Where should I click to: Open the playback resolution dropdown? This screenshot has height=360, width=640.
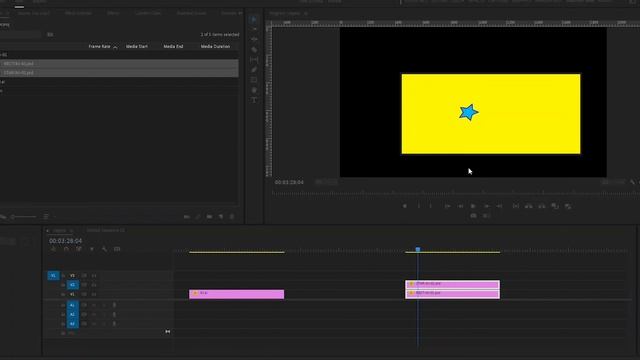pyautogui.click(x=613, y=182)
